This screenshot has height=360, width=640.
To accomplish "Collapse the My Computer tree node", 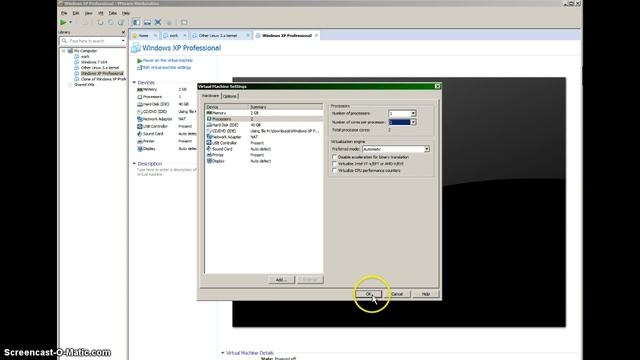I will [64, 51].
